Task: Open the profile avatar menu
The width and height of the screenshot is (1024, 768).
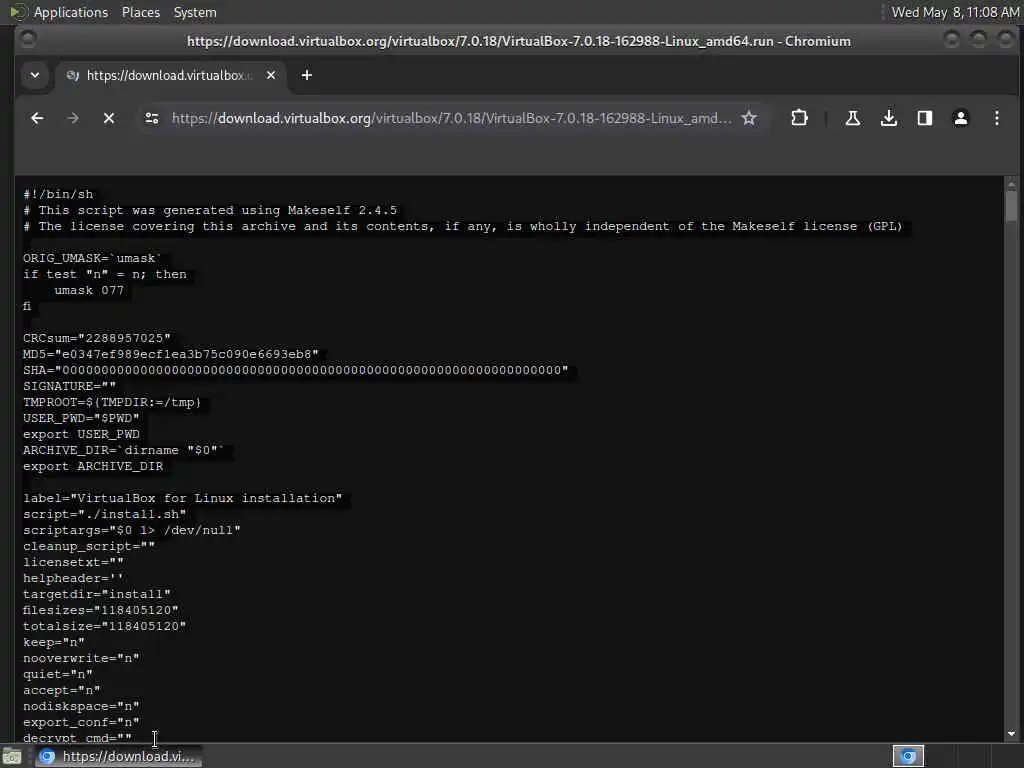Action: pos(961,118)
